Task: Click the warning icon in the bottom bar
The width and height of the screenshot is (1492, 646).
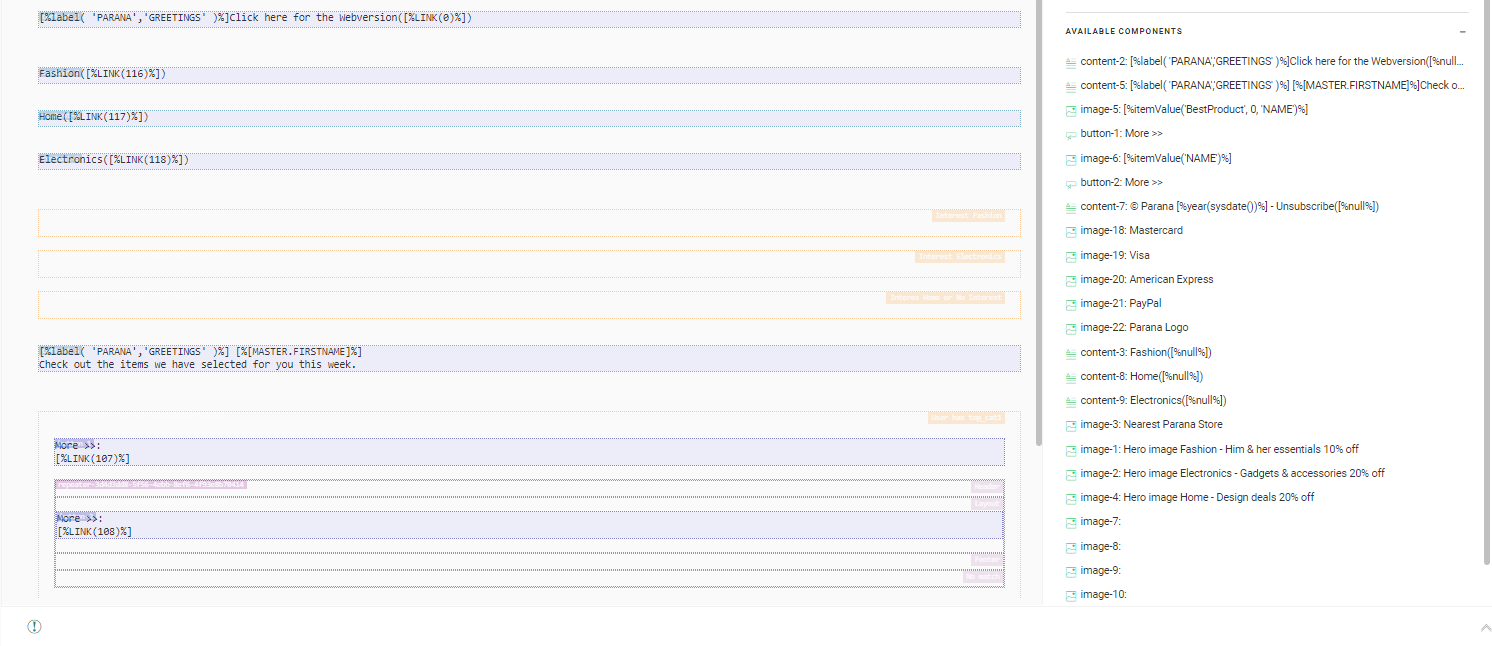Action: 34,627
